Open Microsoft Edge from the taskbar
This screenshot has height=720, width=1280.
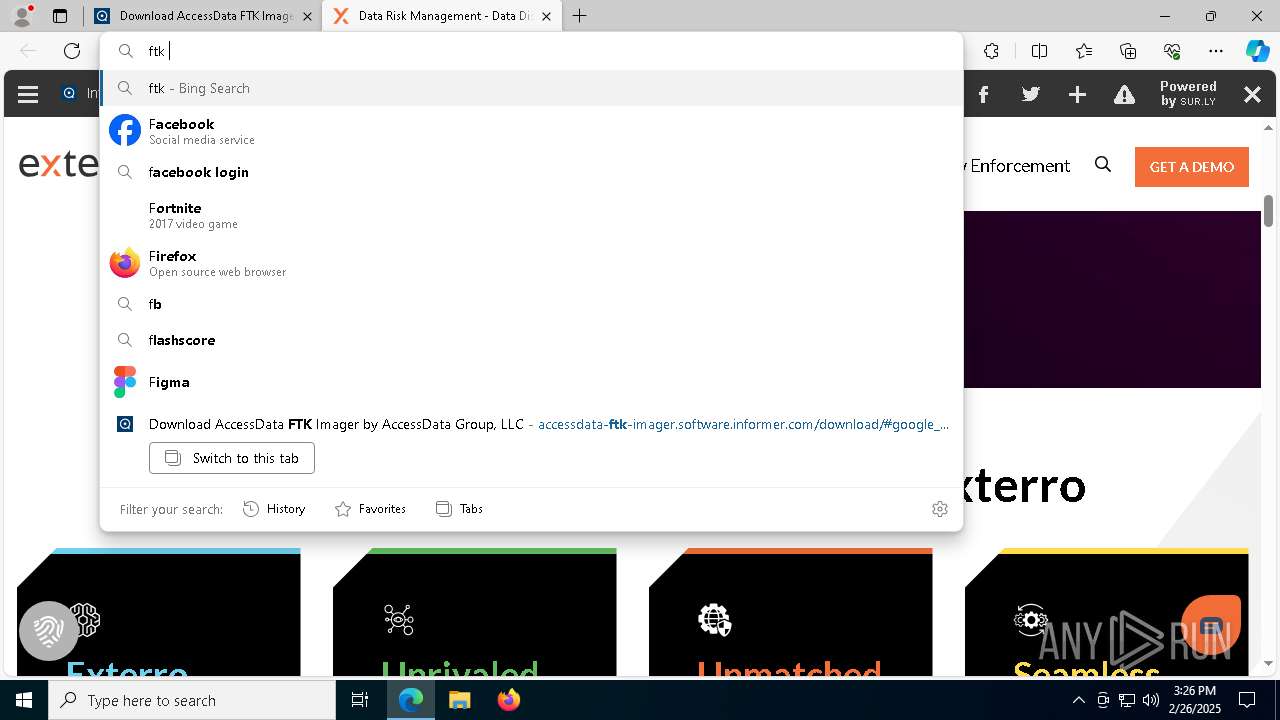[411, 700]
